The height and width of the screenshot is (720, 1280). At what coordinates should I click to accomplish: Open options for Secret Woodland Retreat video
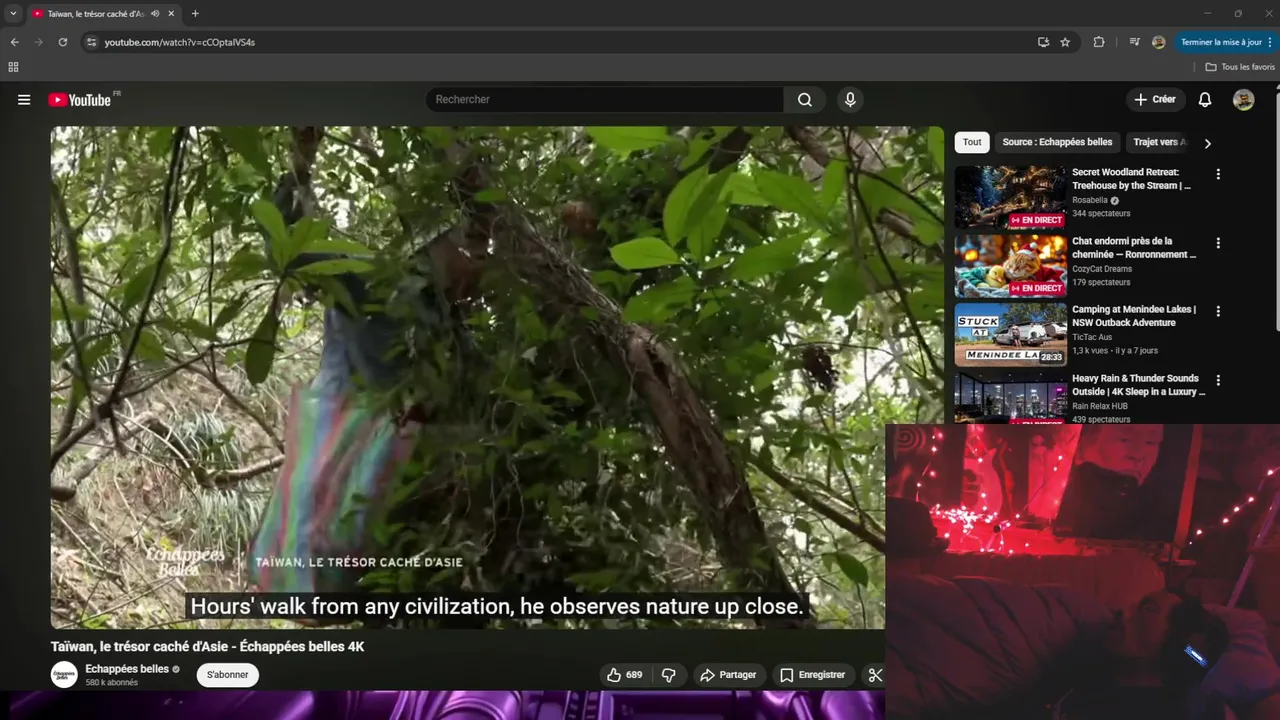click(1218, 174)
